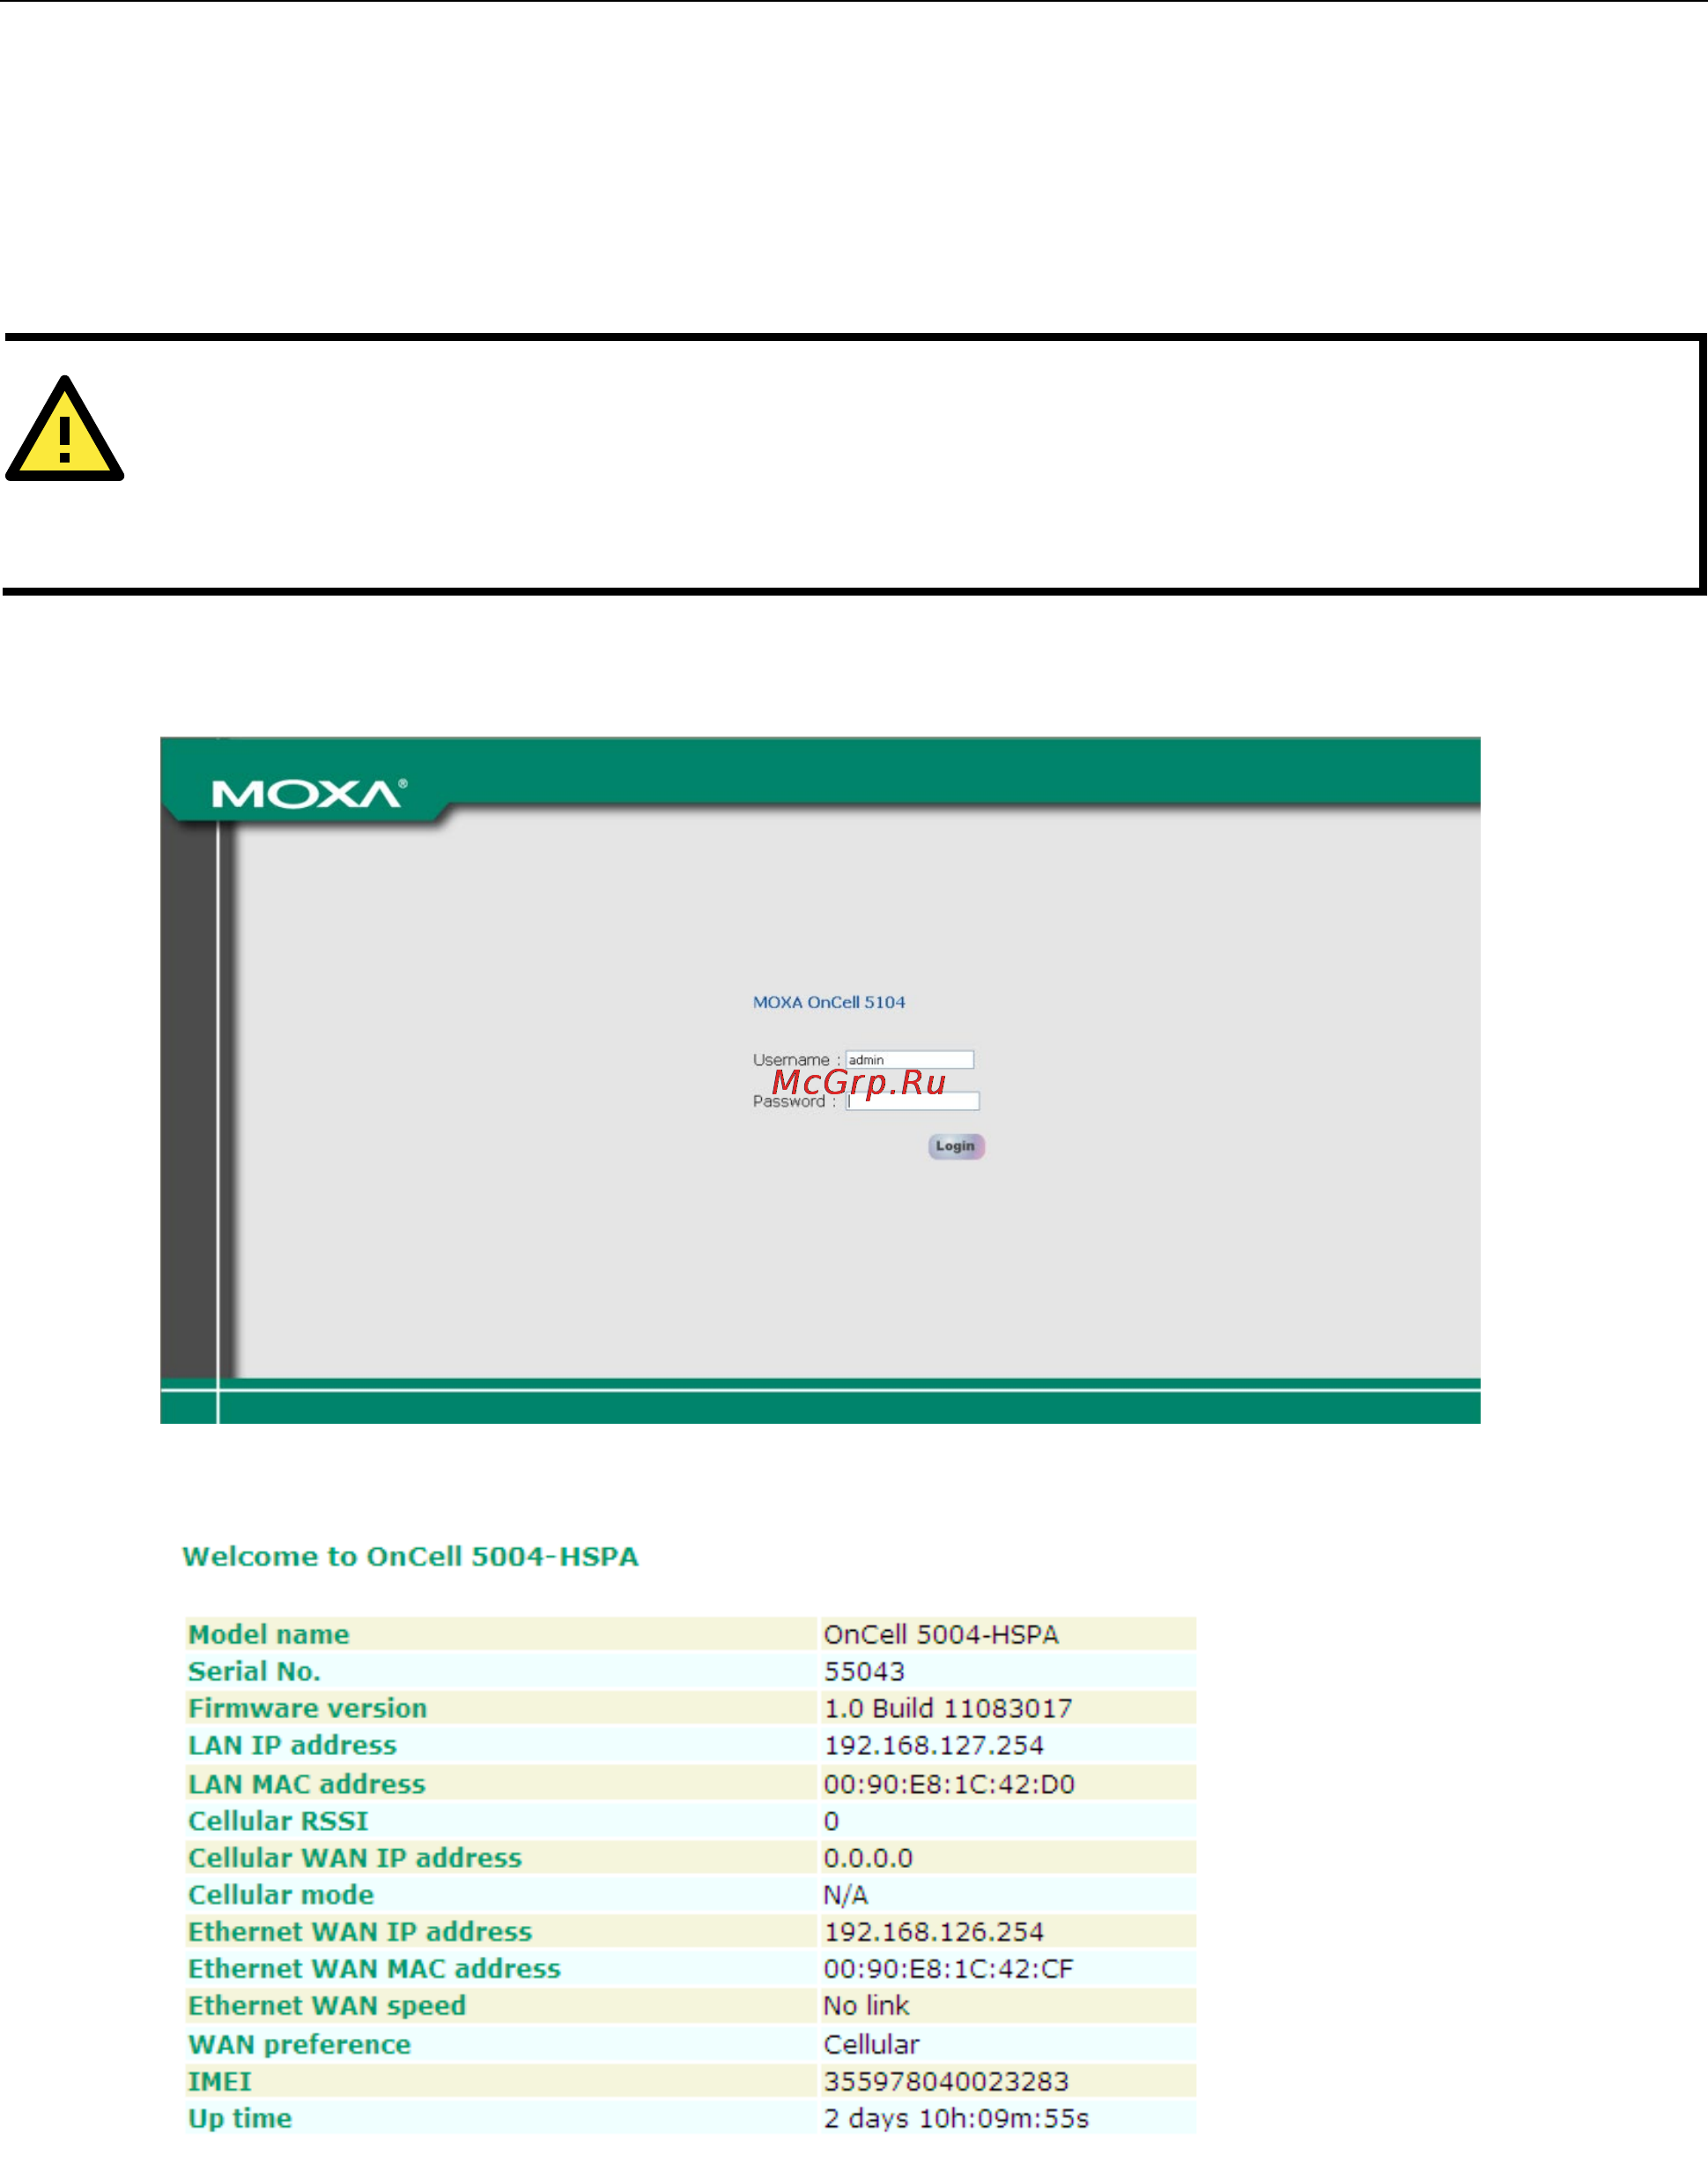
Task: Click the value '00:90:E8:1C:42:CF'
Action: [x=948, y=1969]
